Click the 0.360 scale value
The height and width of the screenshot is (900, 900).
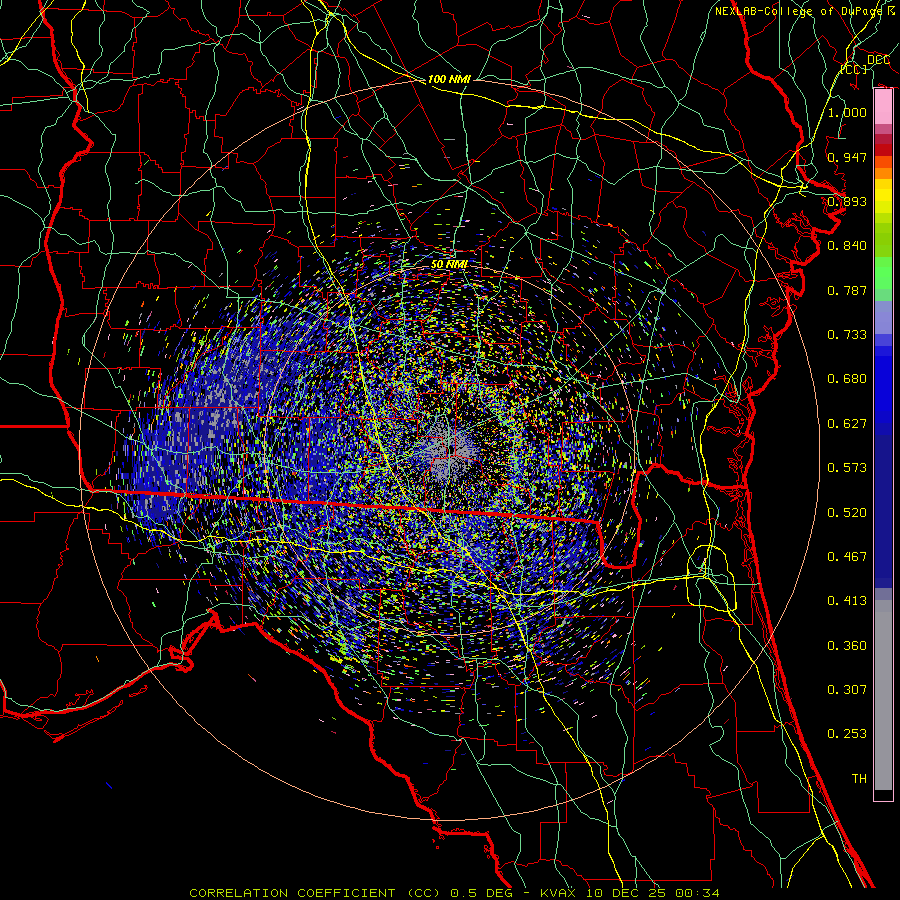pyautogui.click(x=847, y=646)
